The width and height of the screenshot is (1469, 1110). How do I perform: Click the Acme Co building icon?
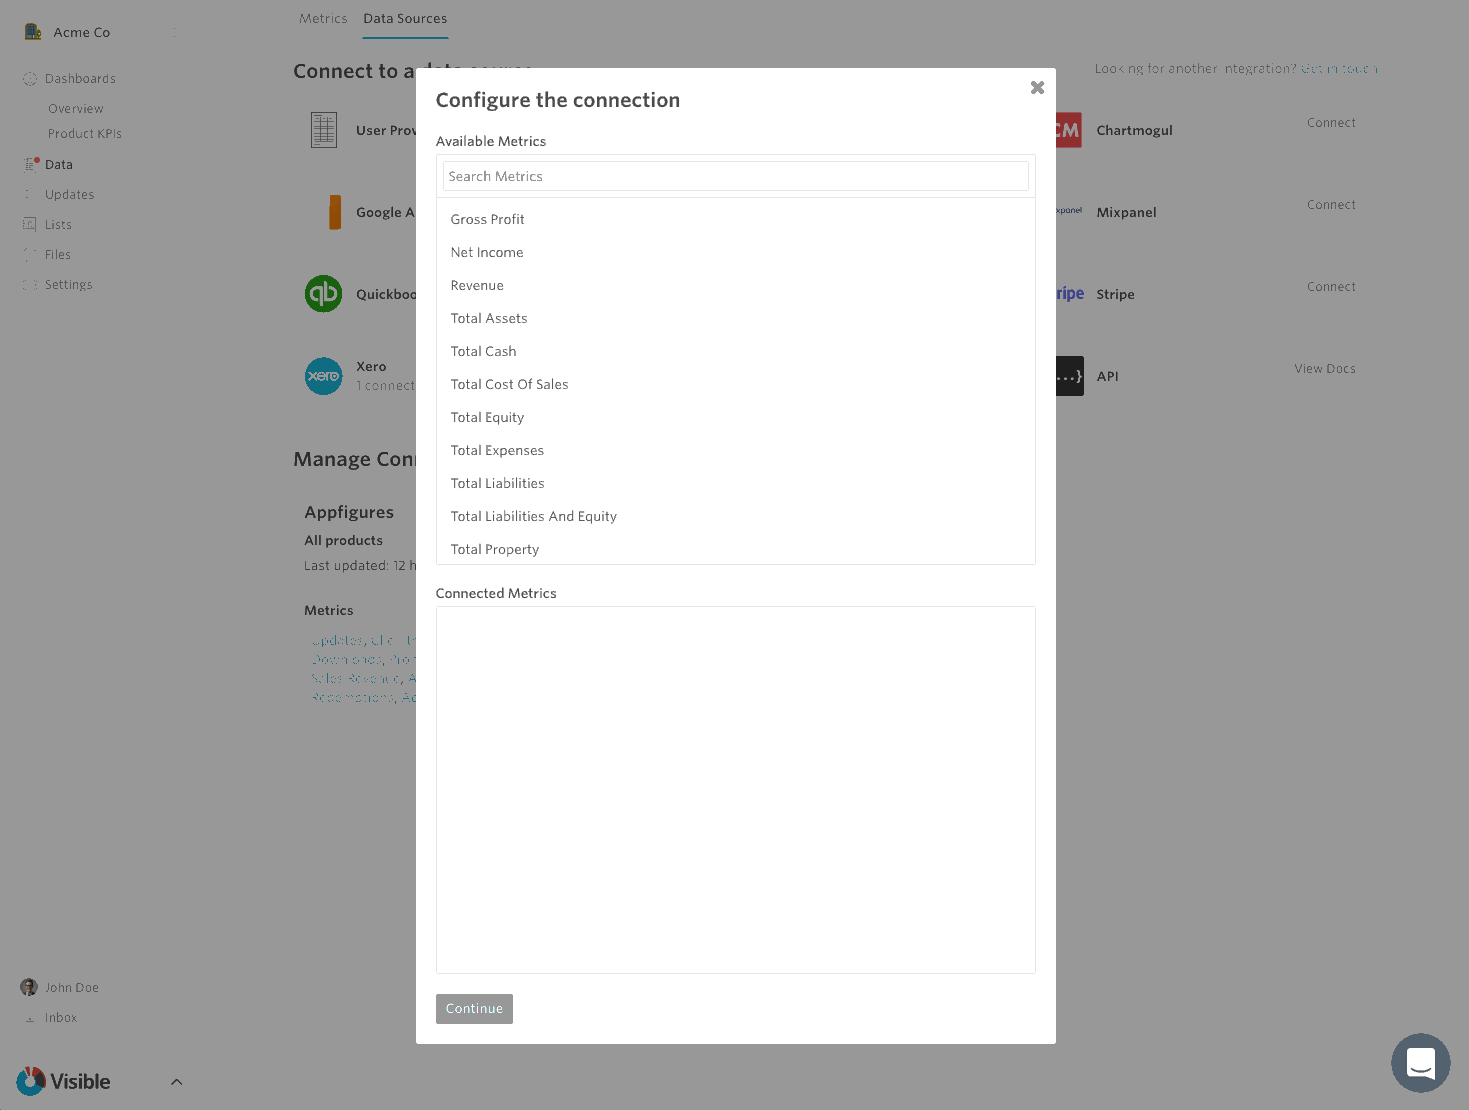[33, 32]
